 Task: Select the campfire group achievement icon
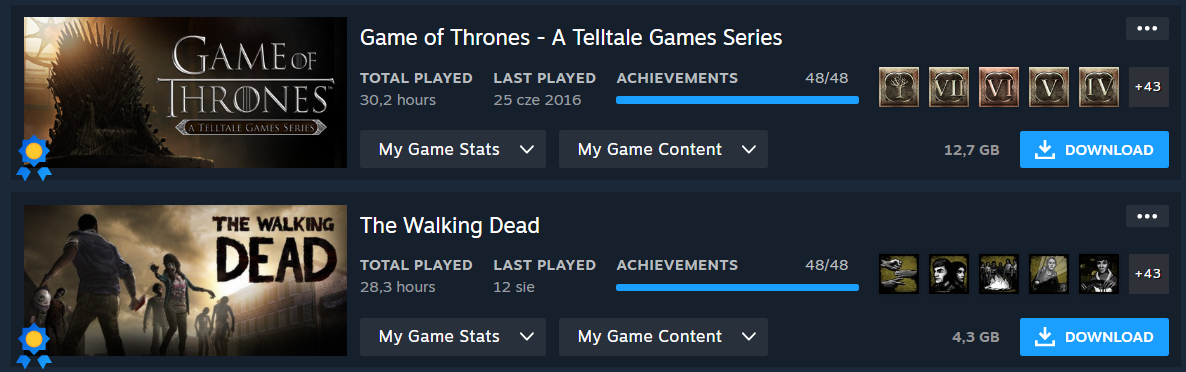[998, 274]
